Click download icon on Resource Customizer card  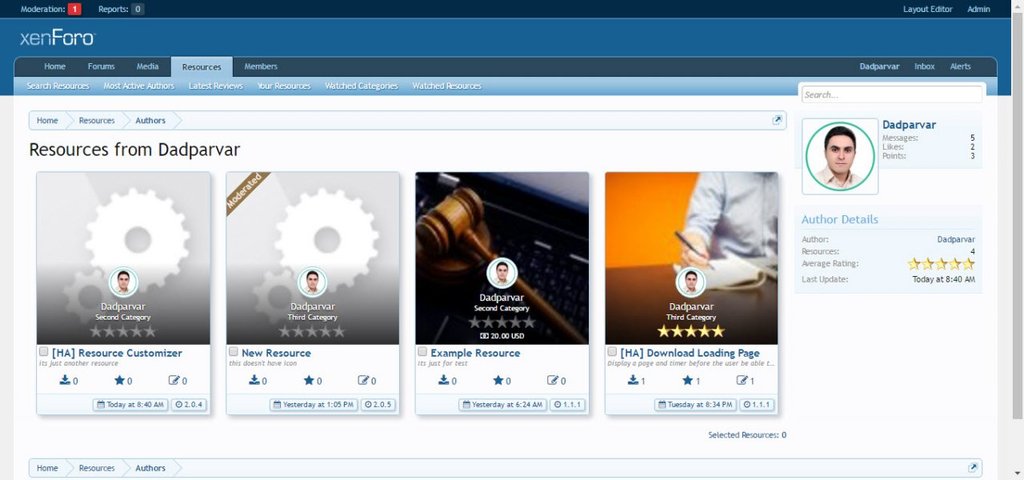(65, 380)
